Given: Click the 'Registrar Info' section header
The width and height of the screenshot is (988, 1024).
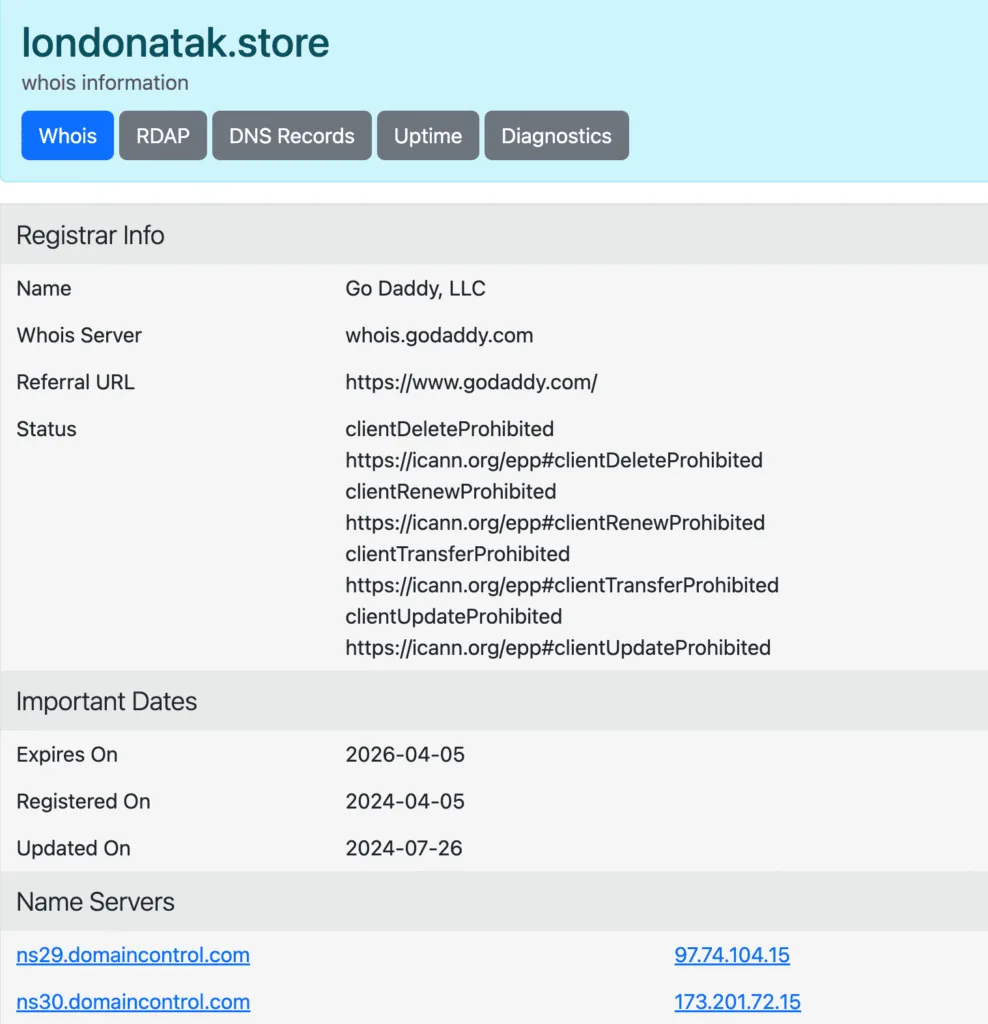Looking at the screenshot, I should (90, 235).
